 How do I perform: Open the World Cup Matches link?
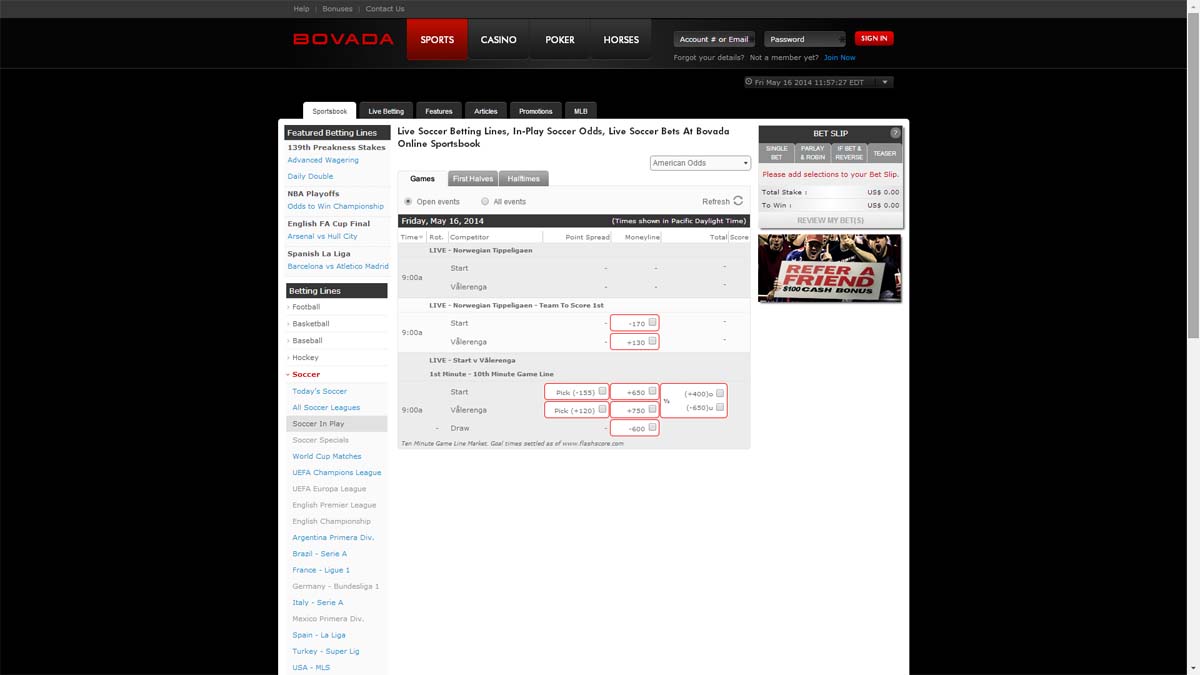pos(327,456)
